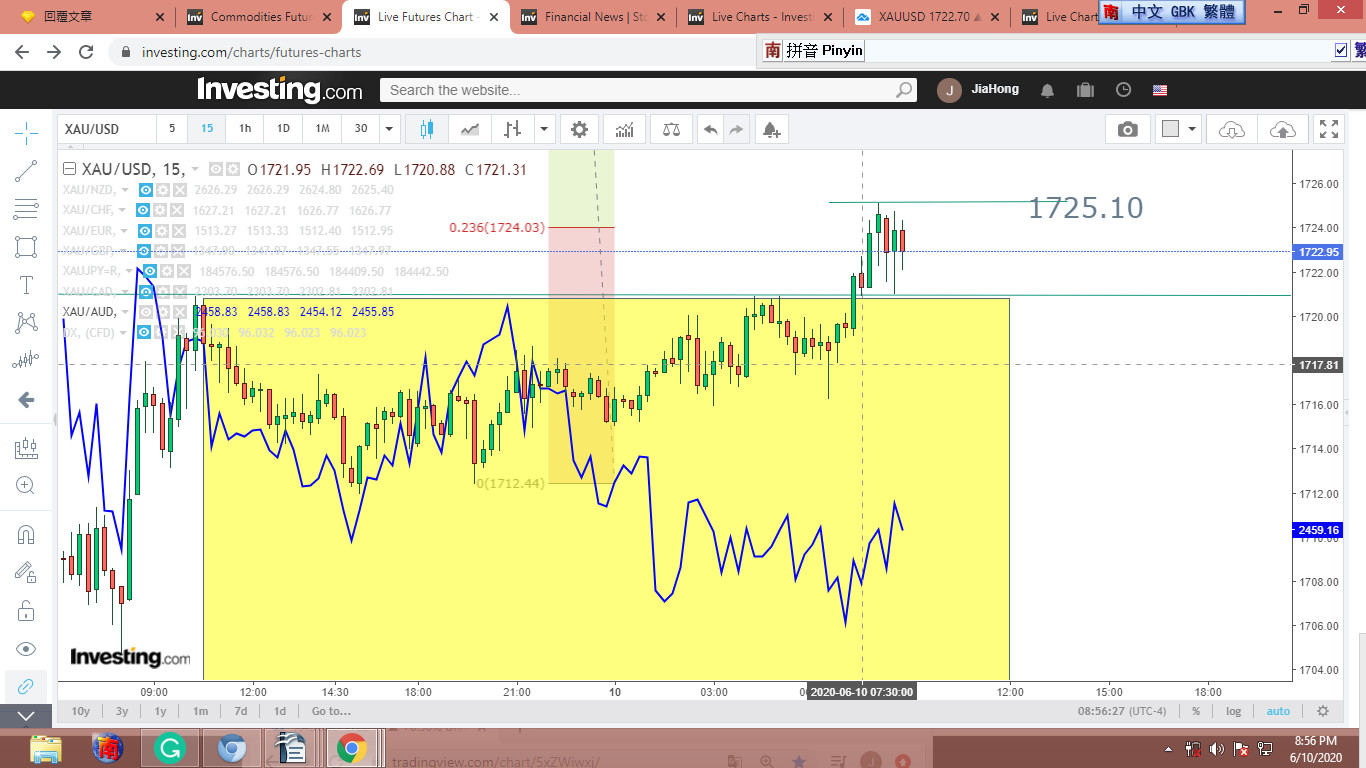Open the indicators button in toolbar
1366x768 pixels.
[624, 129]
